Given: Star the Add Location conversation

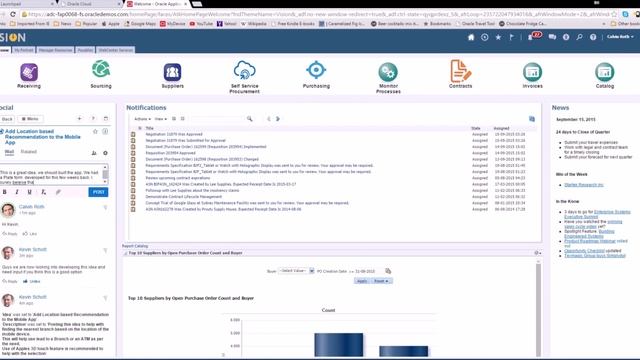Looking at the screenshot, I should point(96,131).
